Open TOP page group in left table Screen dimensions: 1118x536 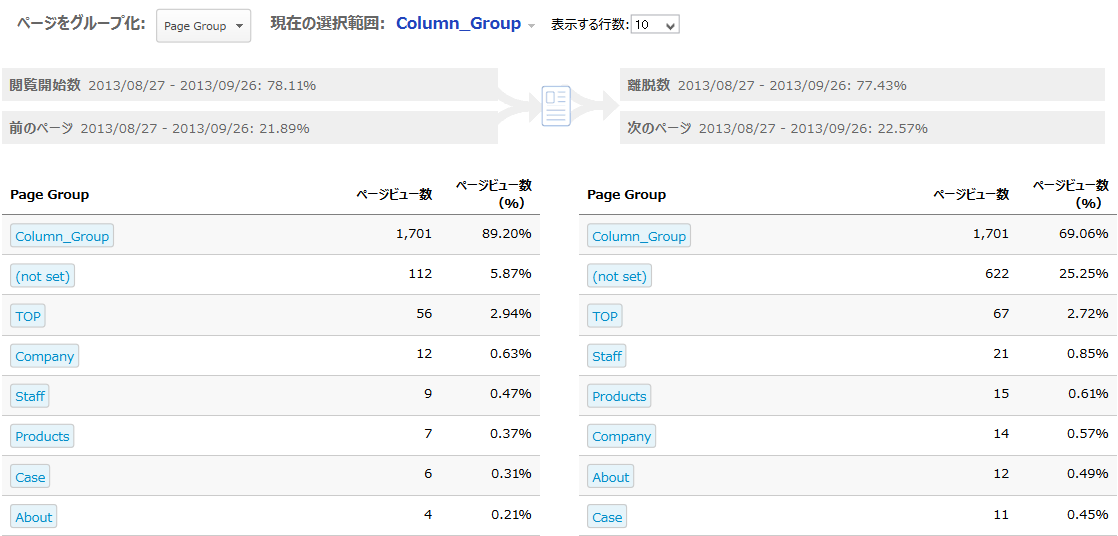[28, 316]
